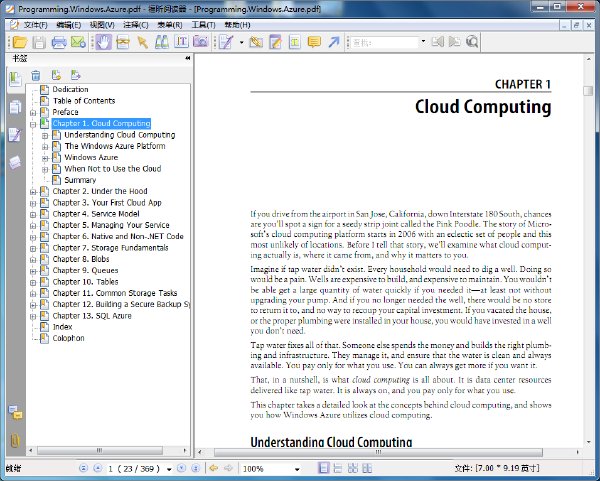Expand The Windows Azure Platform bookmark
Screen dimensions: 600x481
[45, 147]
